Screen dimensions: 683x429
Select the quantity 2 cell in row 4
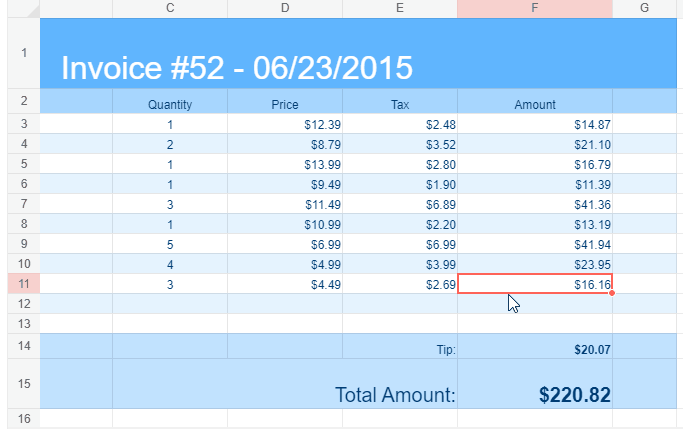(x=170, y=144)
